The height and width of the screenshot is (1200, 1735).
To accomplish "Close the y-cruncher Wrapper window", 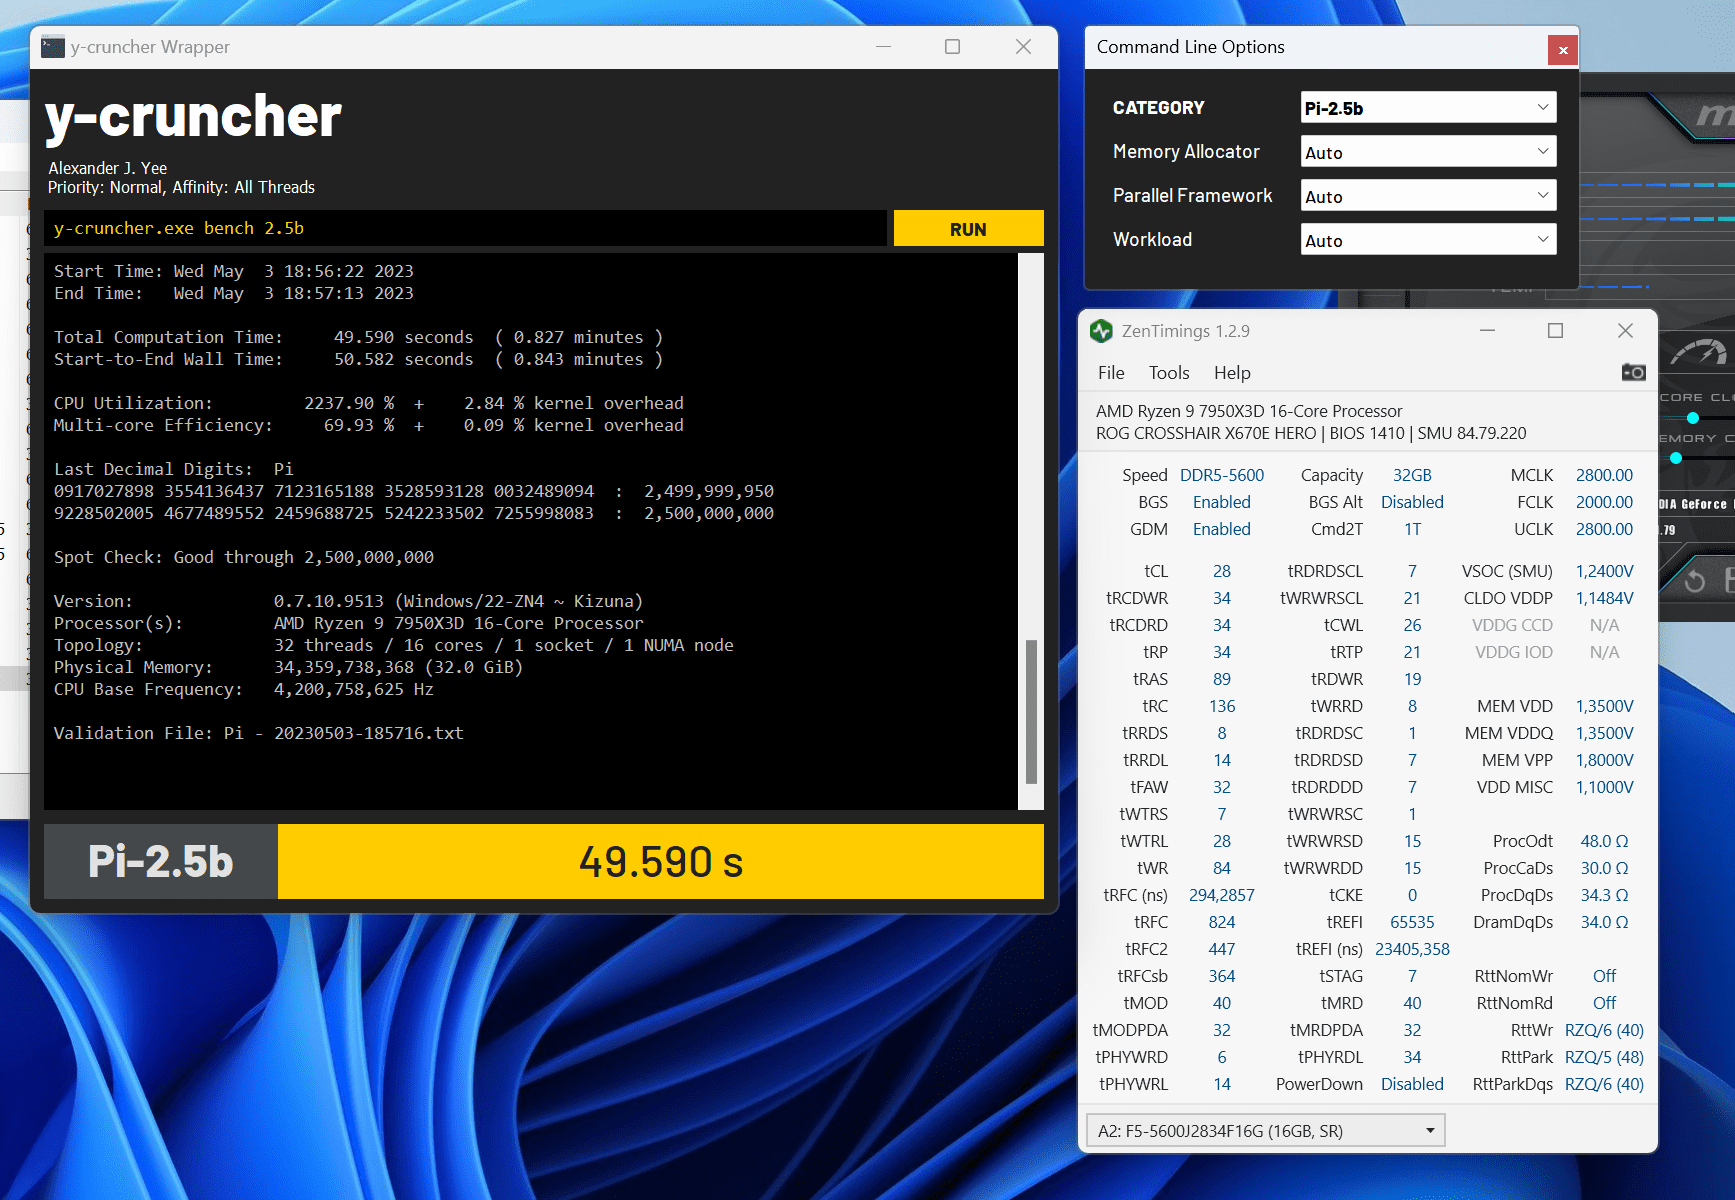I will [x=1023, y=47].
